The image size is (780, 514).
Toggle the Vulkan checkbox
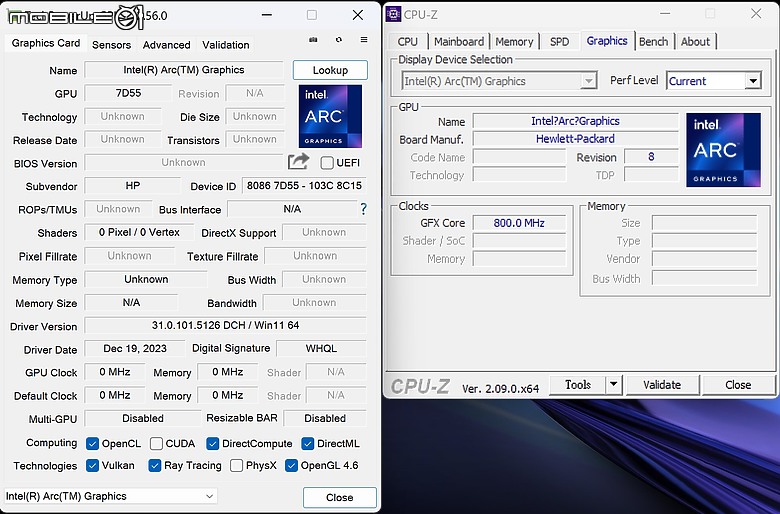[92, 465]
